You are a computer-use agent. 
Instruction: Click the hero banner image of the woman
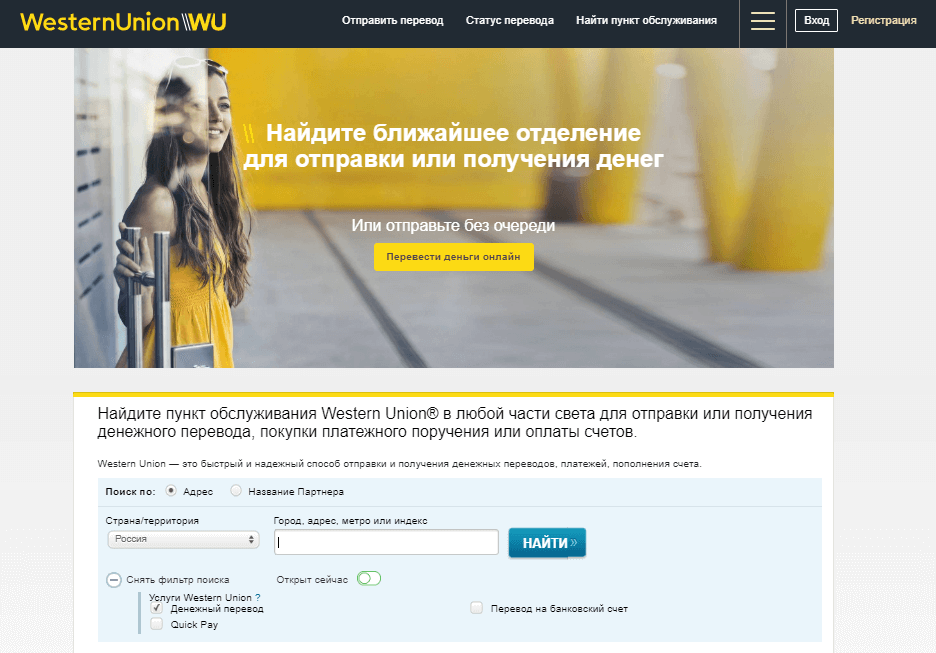coord(454,208)
